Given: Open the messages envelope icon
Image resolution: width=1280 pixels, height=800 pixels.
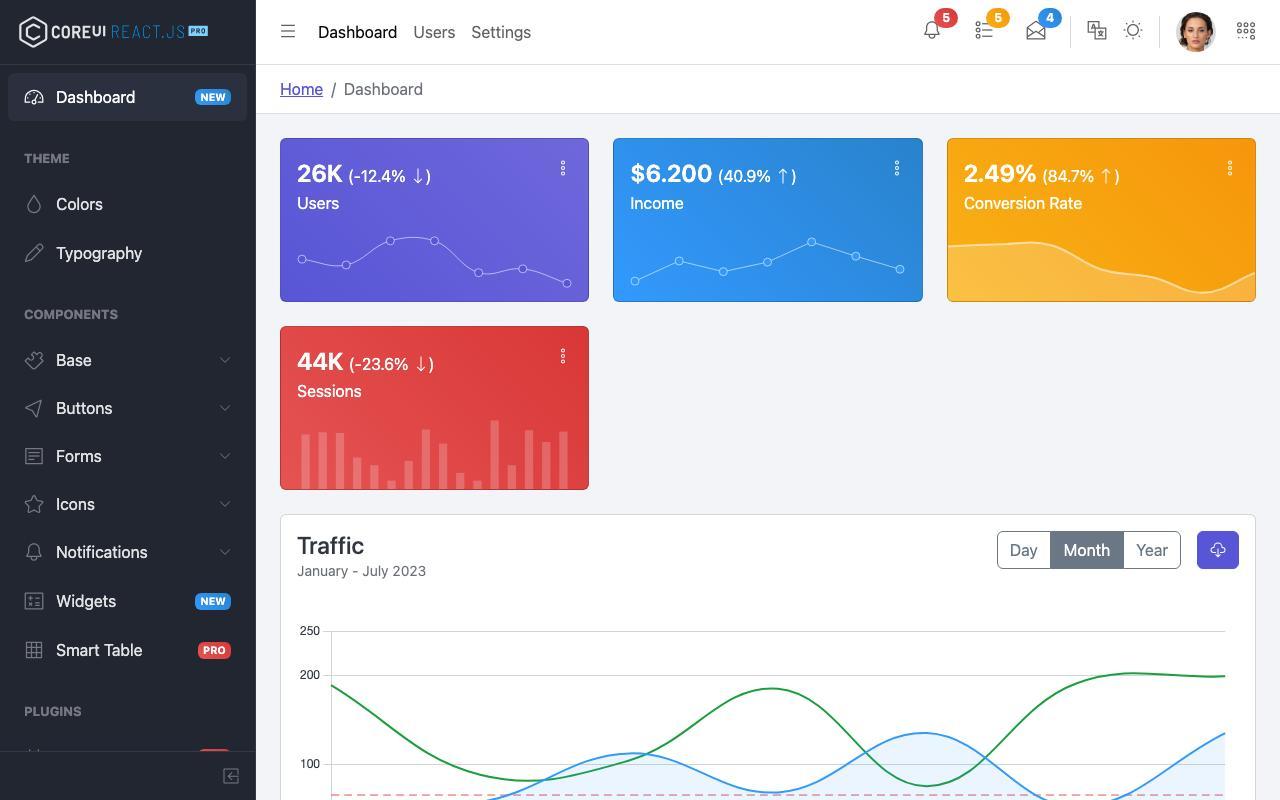Looking at the screenshot, I should (1036, 31).
